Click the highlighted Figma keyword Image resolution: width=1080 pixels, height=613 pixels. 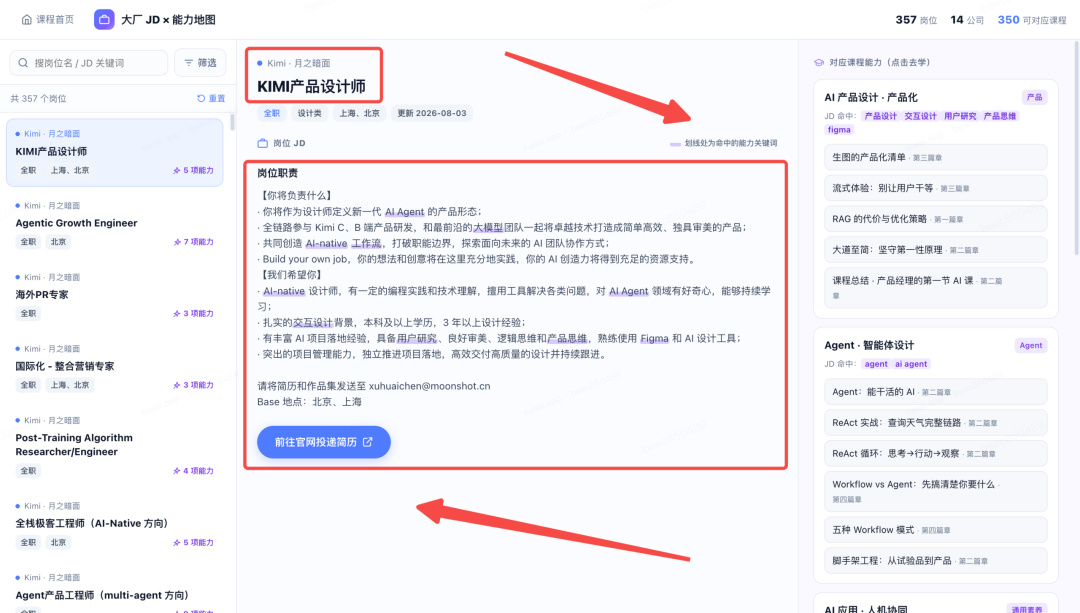tap(654, 338)
